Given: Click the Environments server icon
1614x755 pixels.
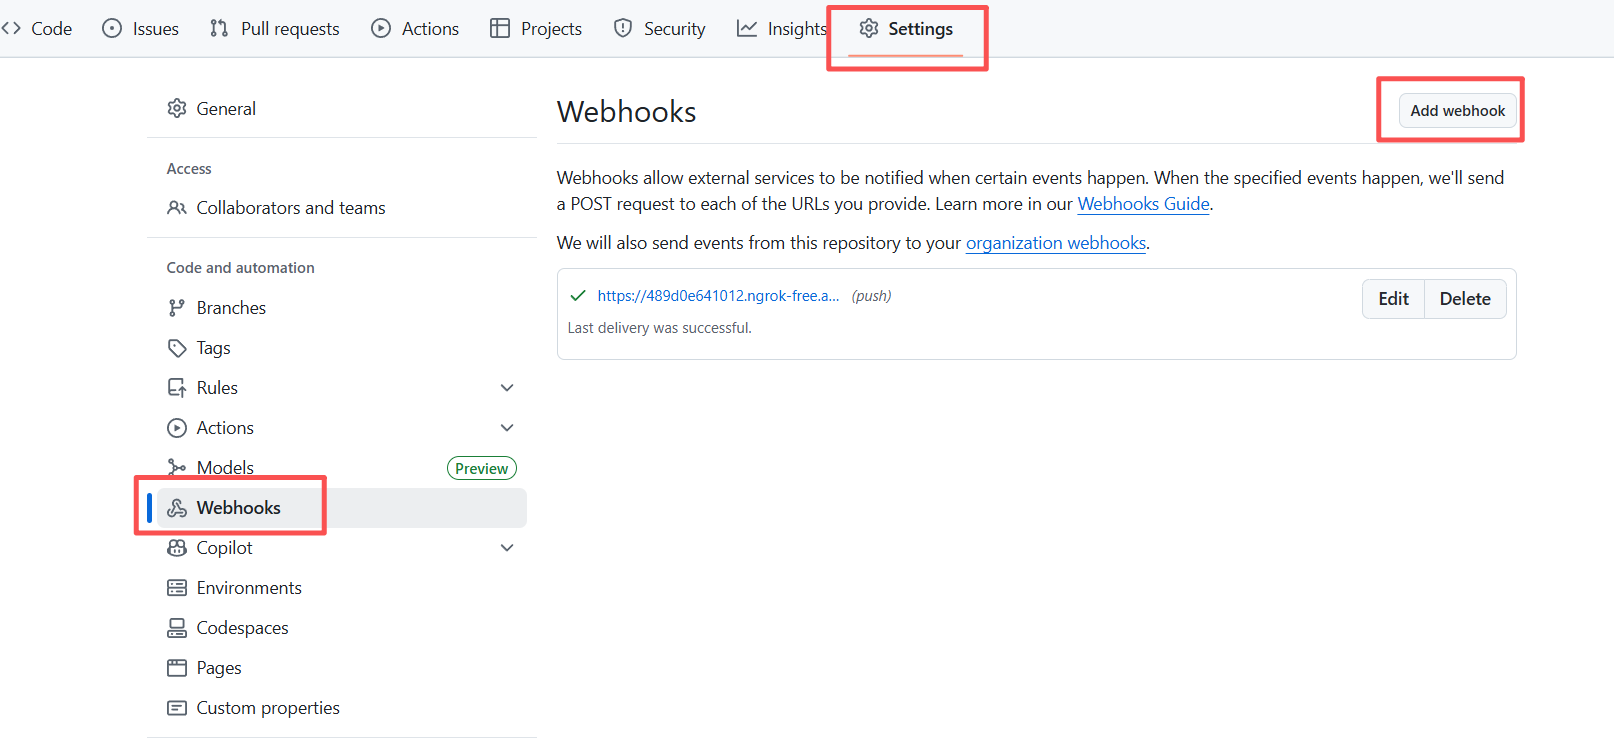Looking at the screenshot, I should (177, 588).
